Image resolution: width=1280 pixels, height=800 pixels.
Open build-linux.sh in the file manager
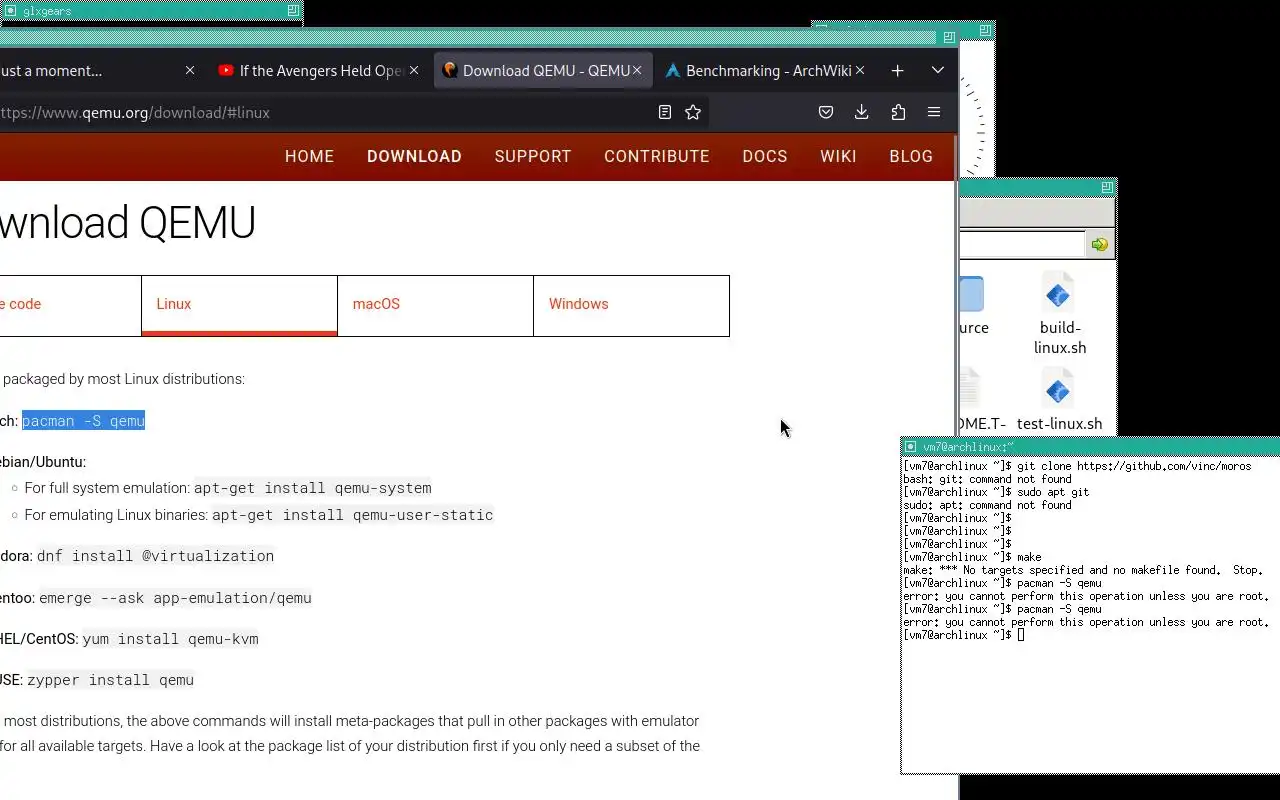click(1059, 314)
